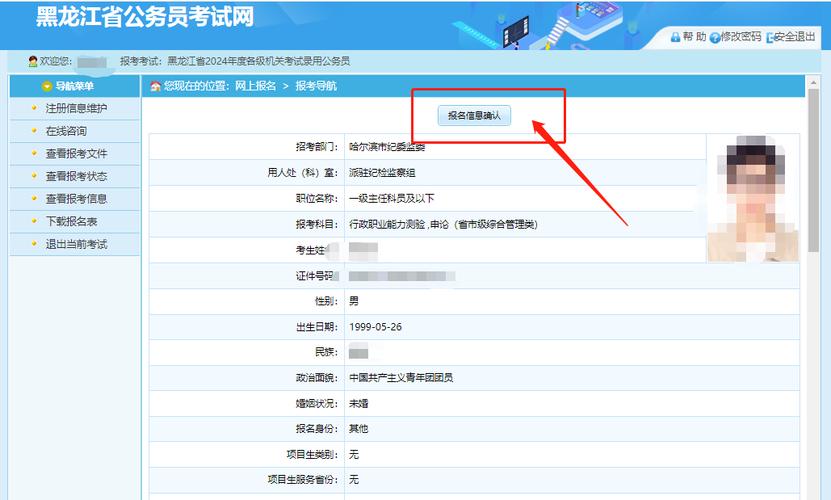Click 报考导航 in breadcrumb
Image resolution: width=831 pixels, height=500 pixels.
click(x=316, y=86)
